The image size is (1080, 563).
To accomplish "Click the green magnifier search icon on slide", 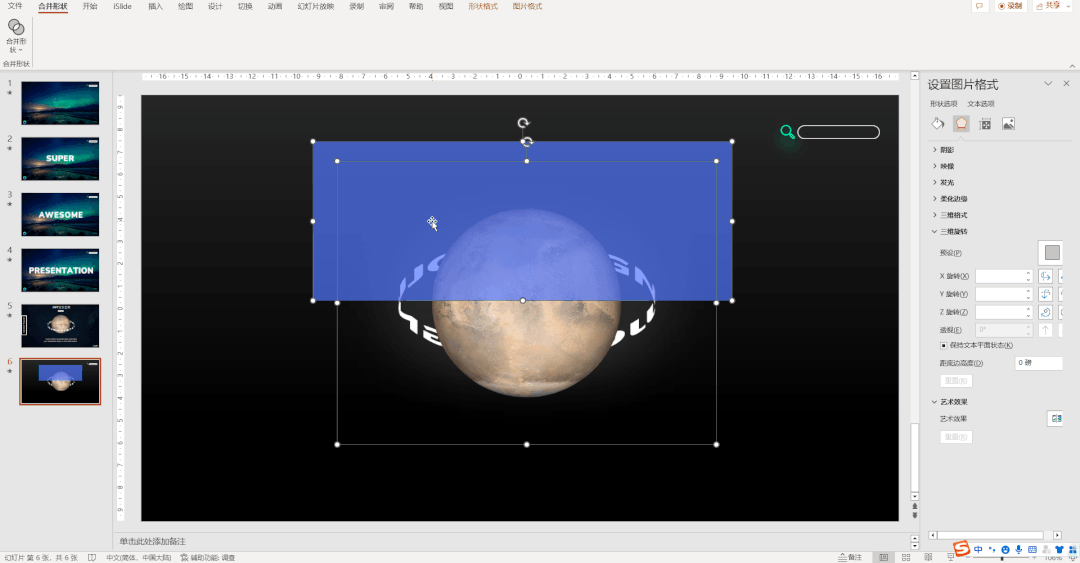I will tap(787, 132).
